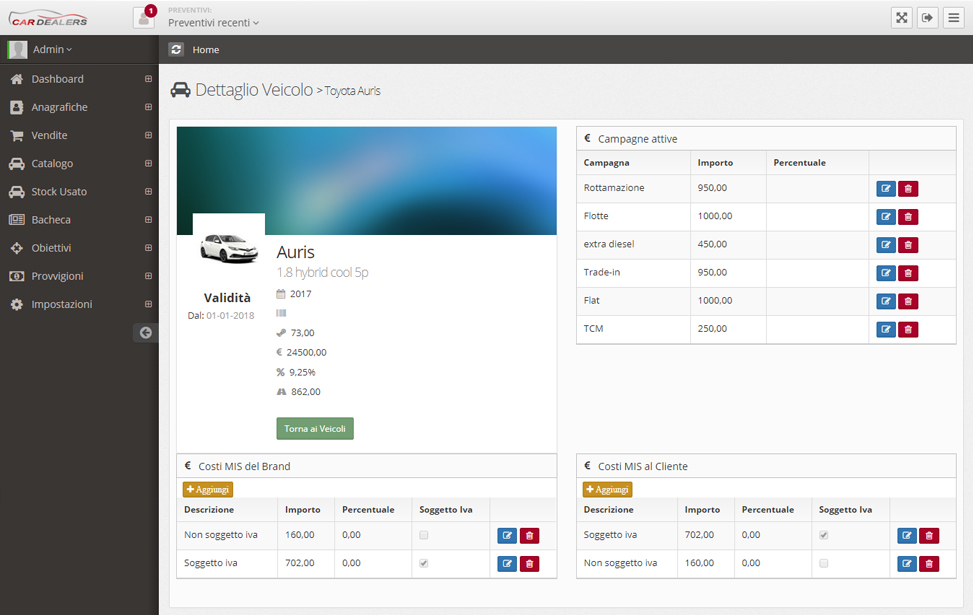Click the refresh icon beside Home

[x=176, y=50]
